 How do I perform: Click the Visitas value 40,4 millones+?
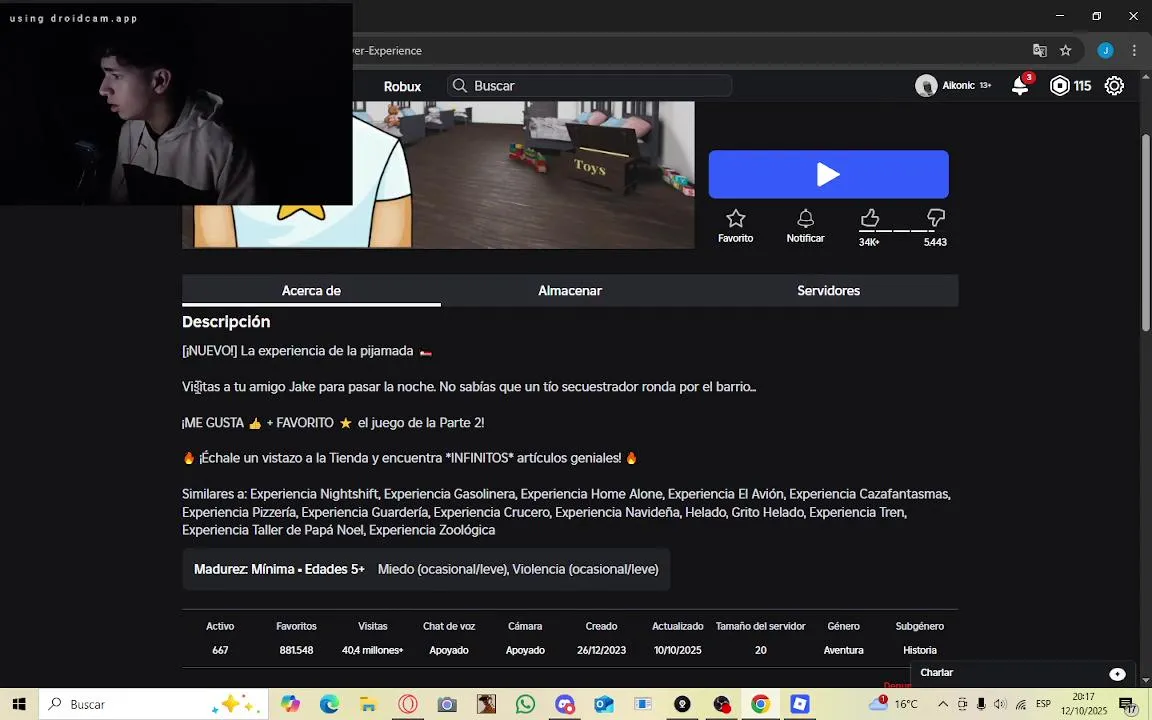[372, 650]
